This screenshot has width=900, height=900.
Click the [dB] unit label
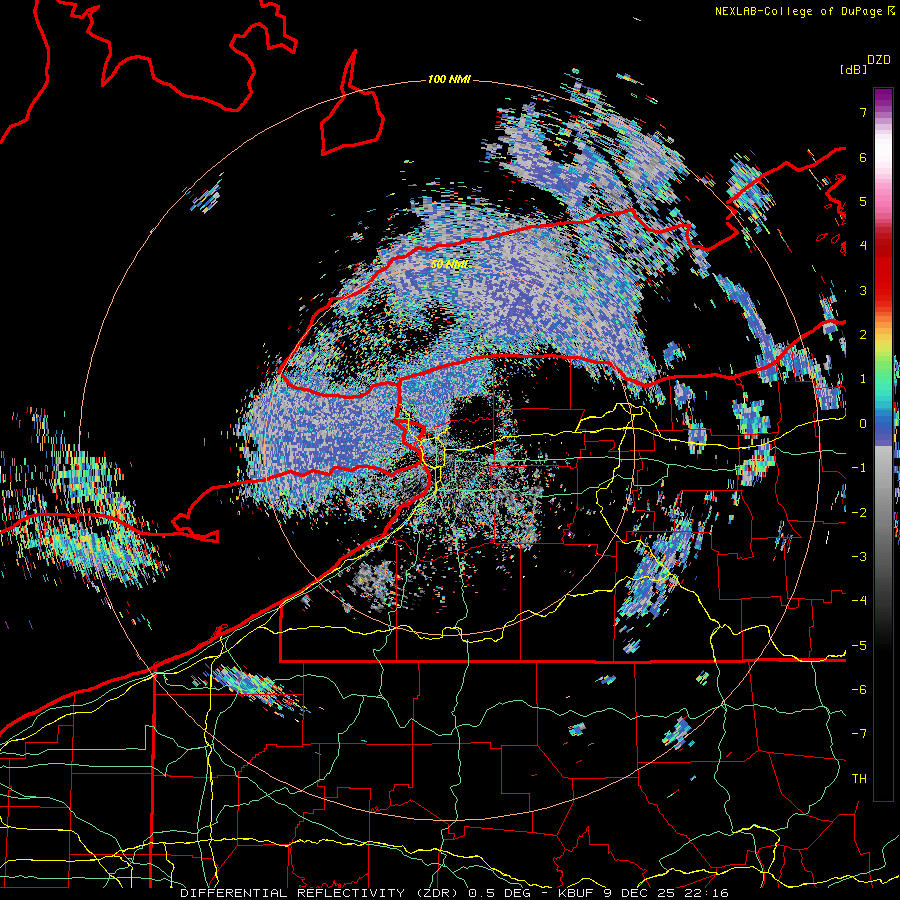[853, 69]
